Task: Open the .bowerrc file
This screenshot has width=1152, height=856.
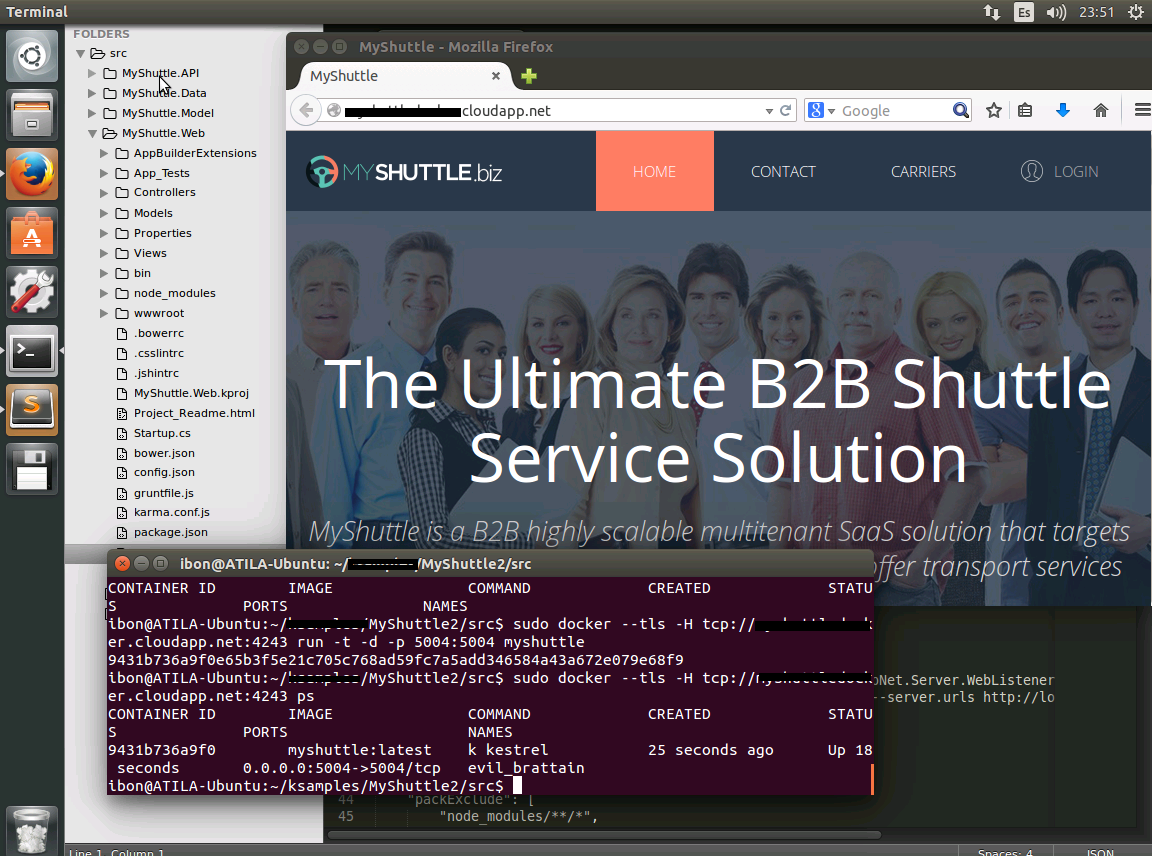Action: click(x=159, y=333)
